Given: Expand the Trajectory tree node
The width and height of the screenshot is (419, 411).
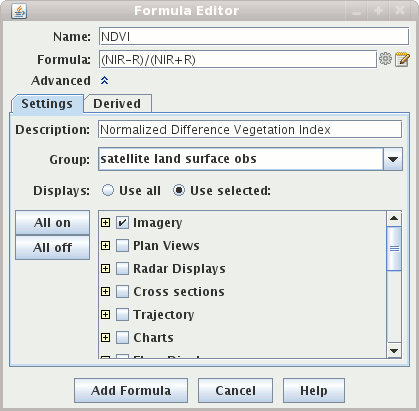Looking at the screenshot, I should pyautogui.click(x=105, y=314).
